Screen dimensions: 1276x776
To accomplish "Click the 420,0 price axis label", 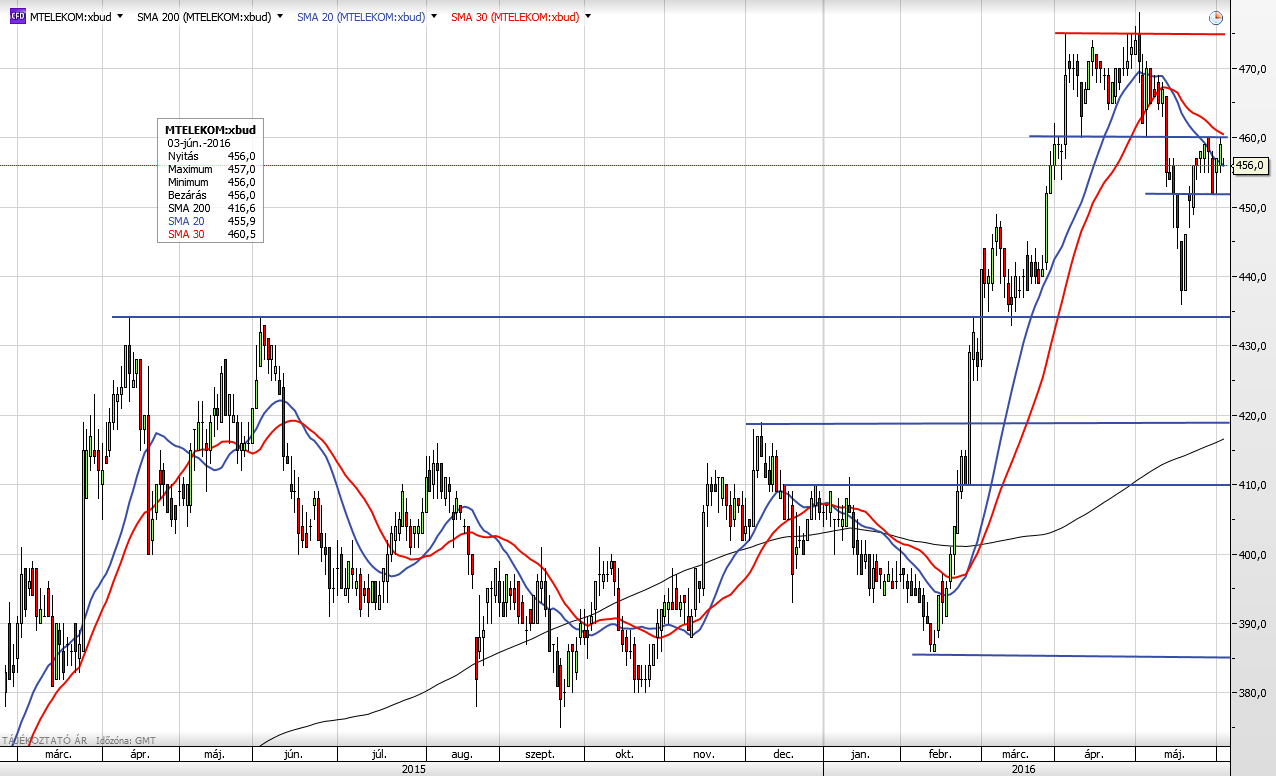I will point(1253,416).
